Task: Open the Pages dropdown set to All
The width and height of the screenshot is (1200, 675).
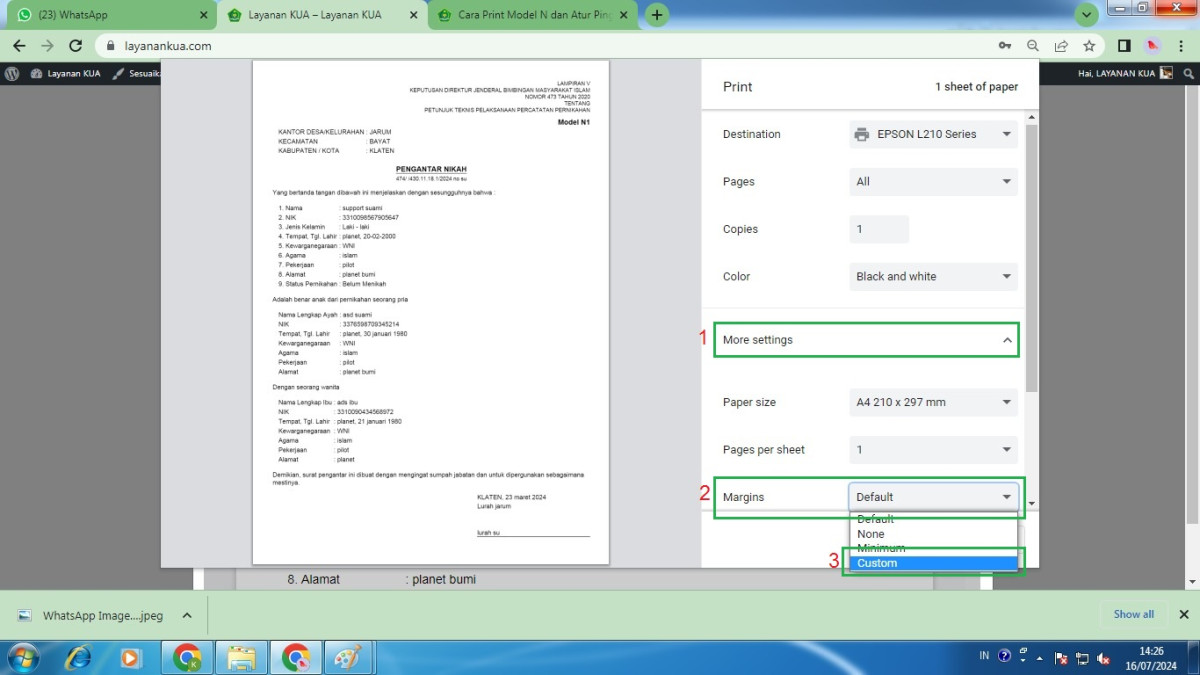Action: click(933, 181)
